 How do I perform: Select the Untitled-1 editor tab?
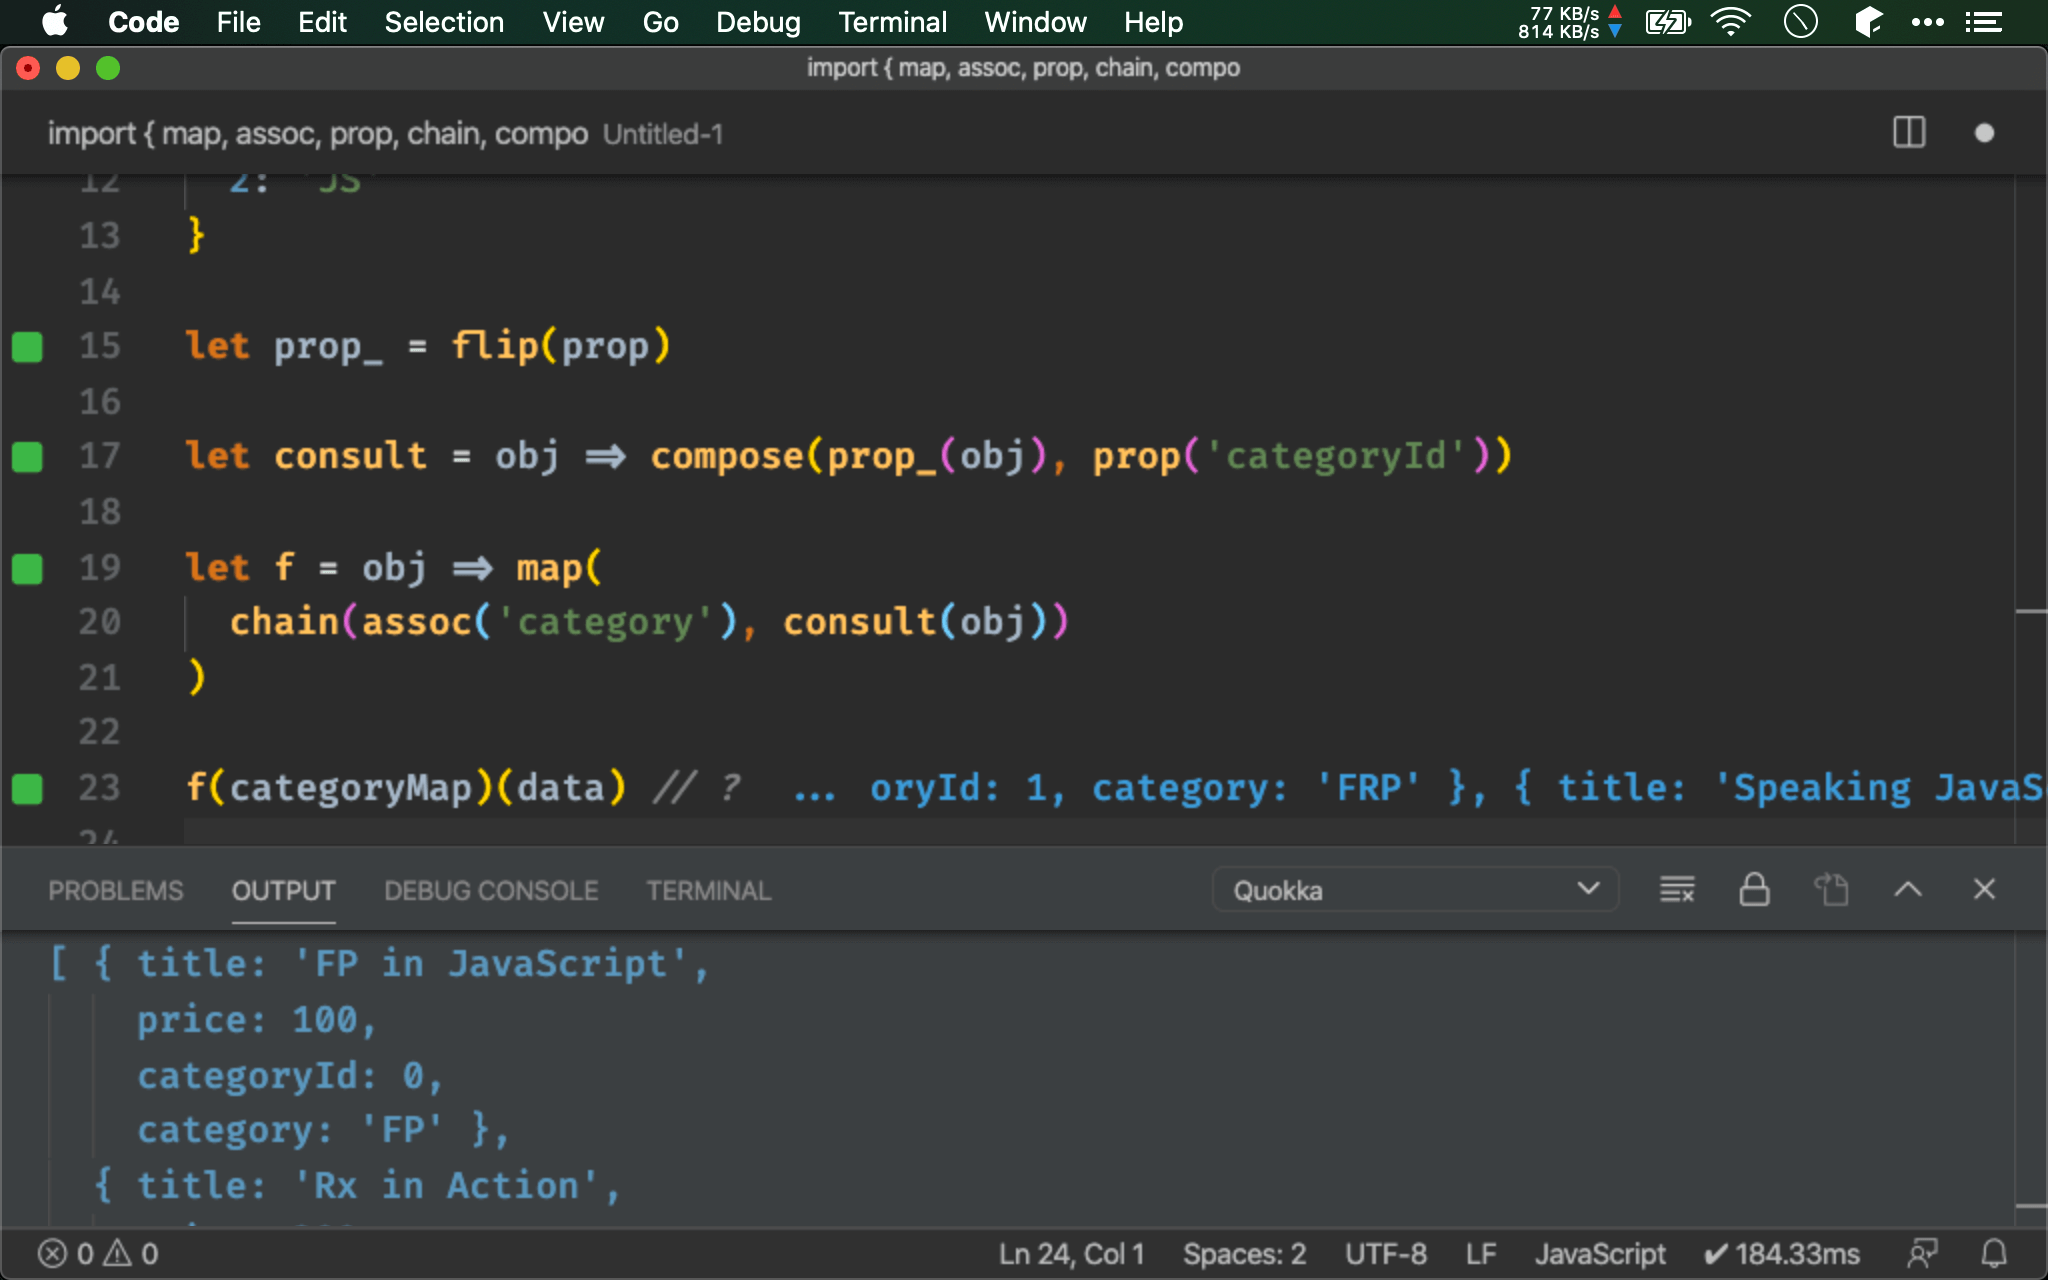pos(385,133)
